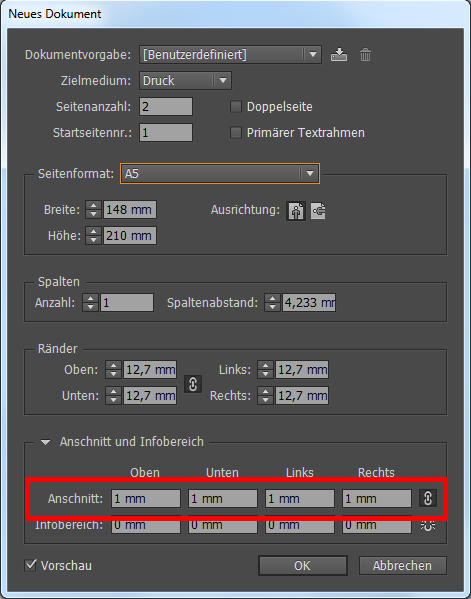Uncheck the Vorschau checkbox
The width and height of the screenshot is (471, 599).
click(31, 565)
